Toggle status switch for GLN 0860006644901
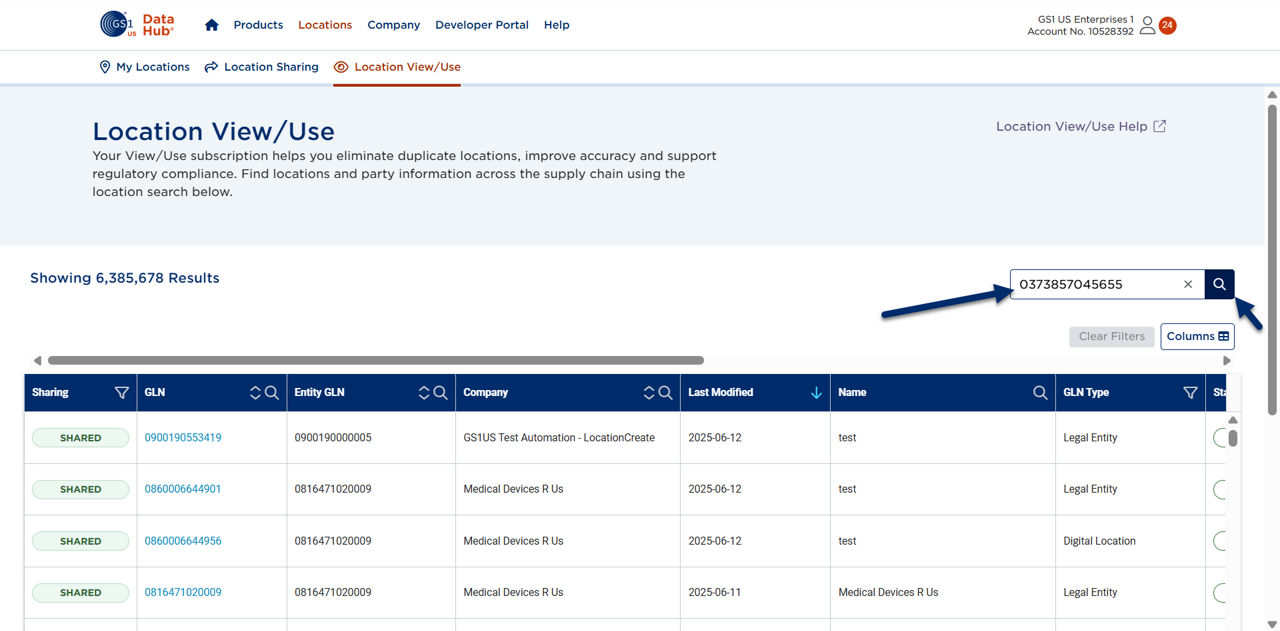Viewport: 1280px width, 631px height. coord(1220,489)
